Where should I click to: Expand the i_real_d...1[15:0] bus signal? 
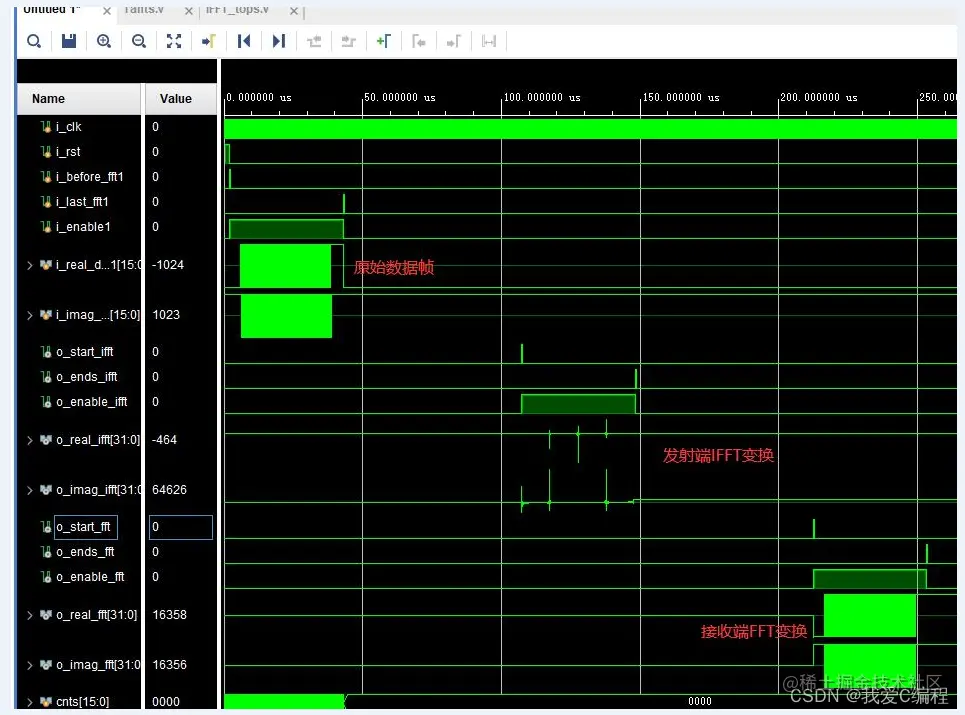[30, 265]
